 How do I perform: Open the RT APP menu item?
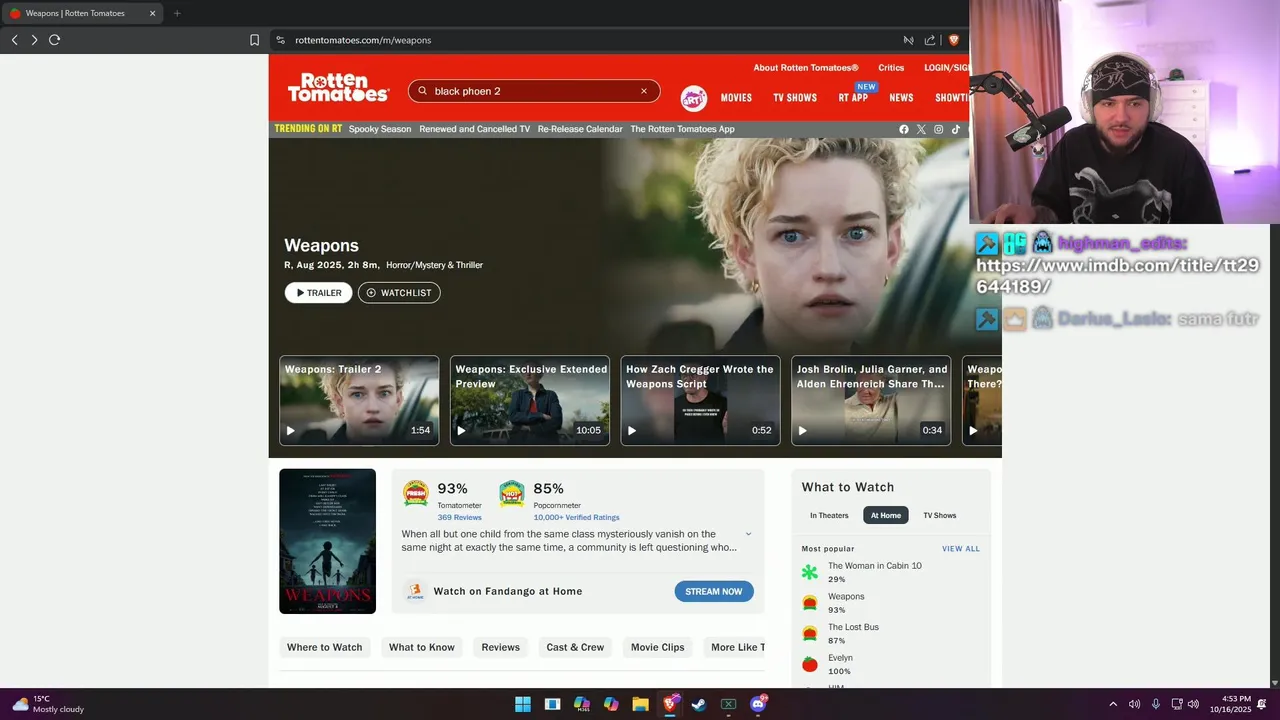pyautogui.click(x=853, y=98)
